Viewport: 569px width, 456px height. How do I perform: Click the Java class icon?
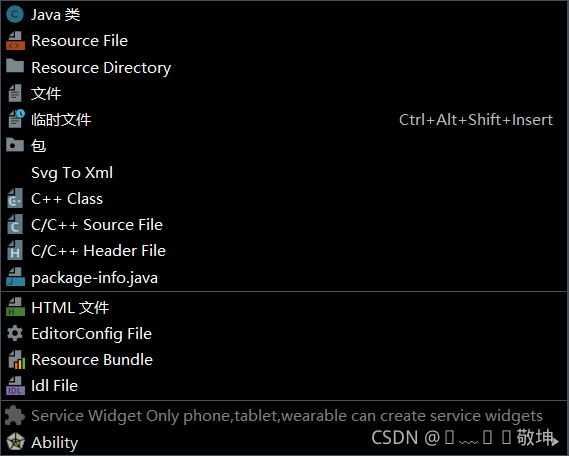tap(15, 15)
